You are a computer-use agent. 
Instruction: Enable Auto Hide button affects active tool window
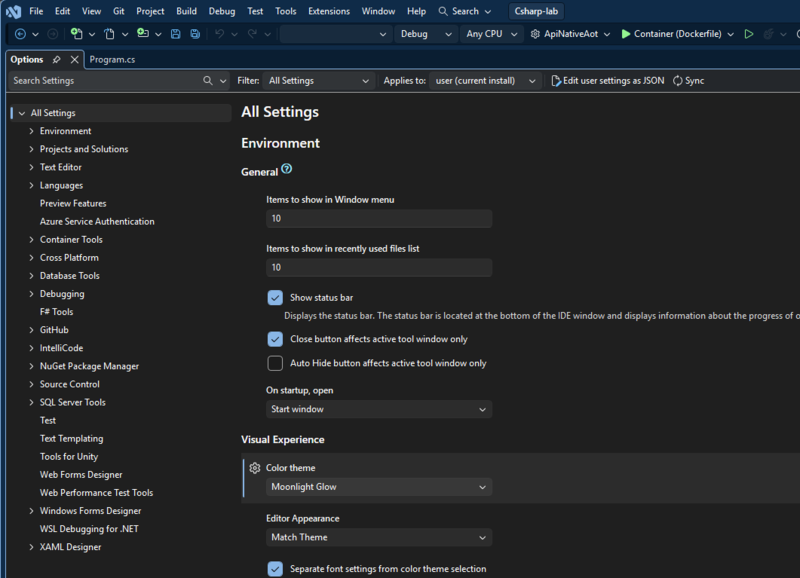pyautogui.click(x=275, y=363)
